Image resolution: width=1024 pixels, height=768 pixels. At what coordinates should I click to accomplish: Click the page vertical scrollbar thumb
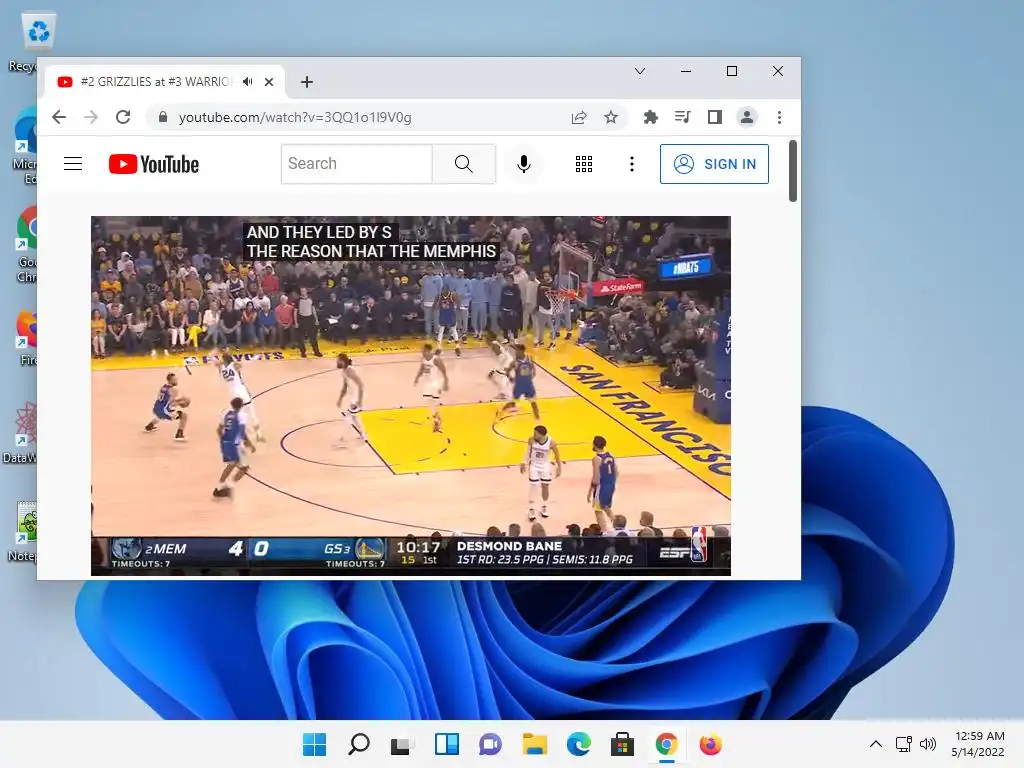[793, 171]
